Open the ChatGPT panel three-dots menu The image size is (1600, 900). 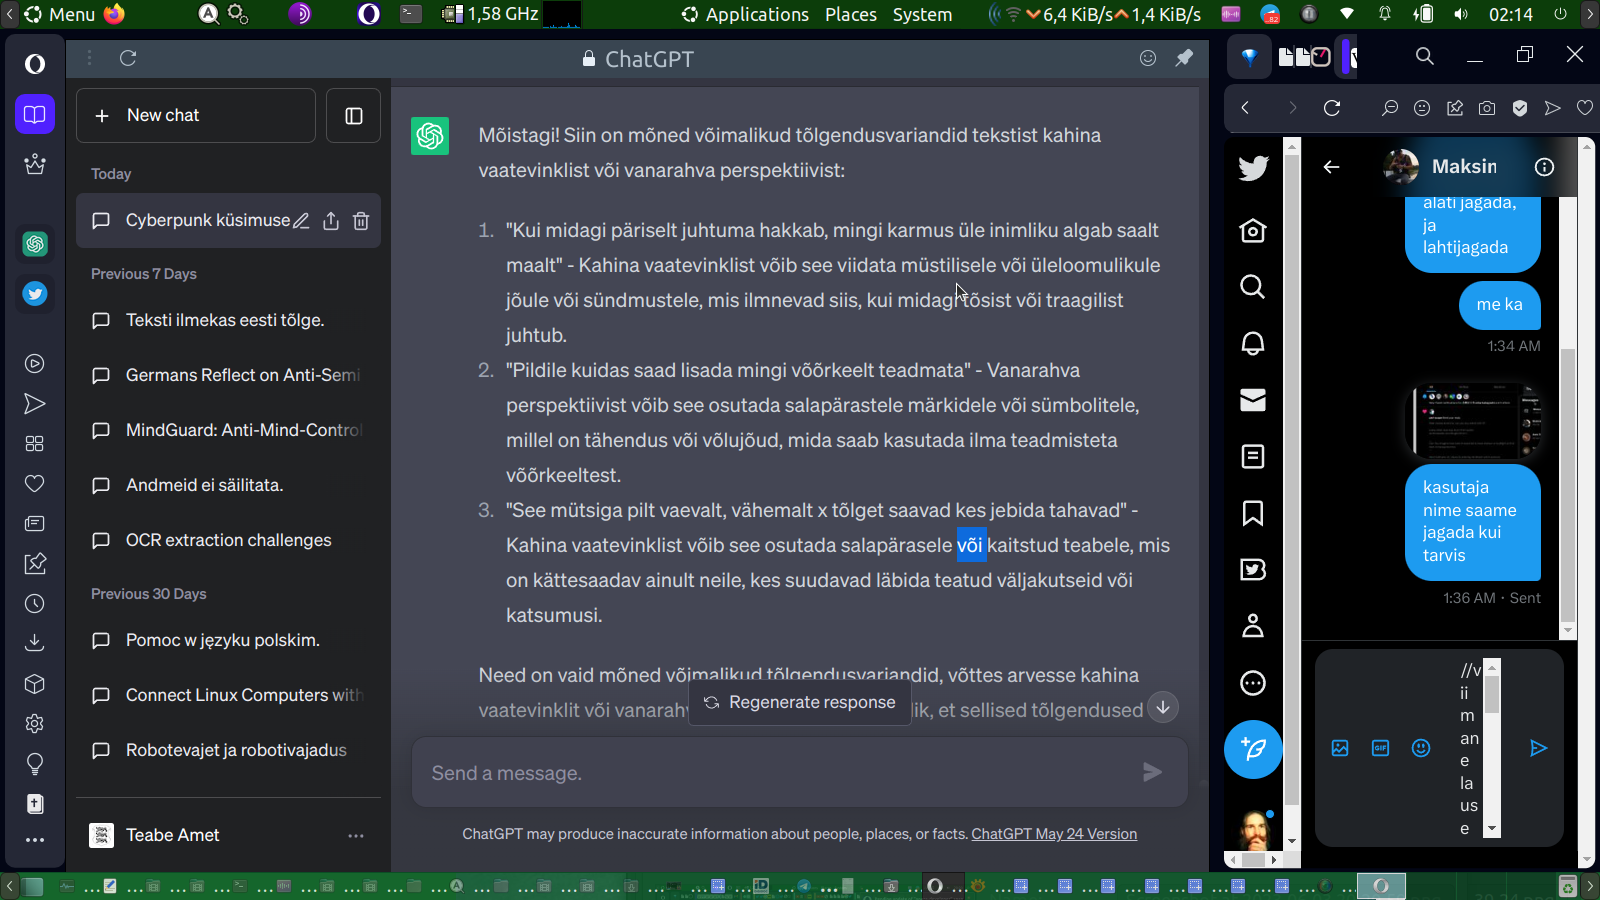tap(89, 58)
